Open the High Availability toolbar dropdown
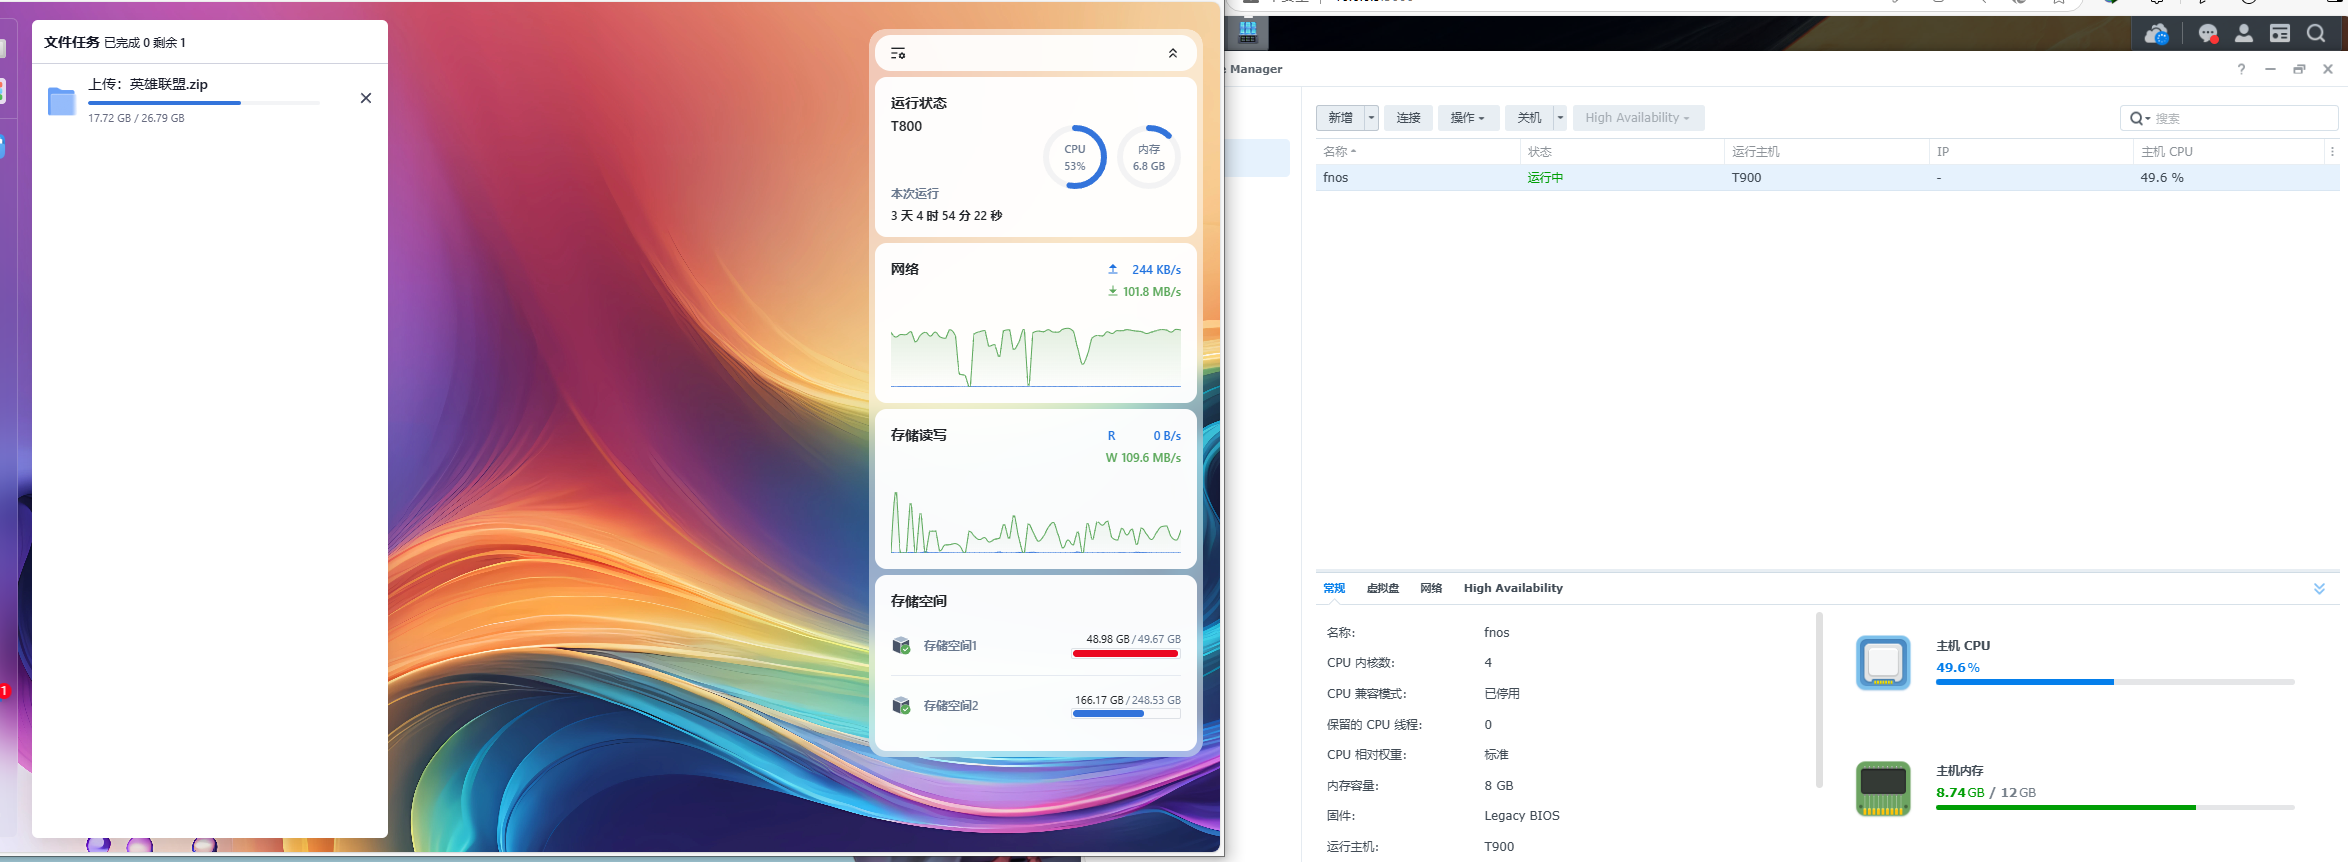 1638,118
